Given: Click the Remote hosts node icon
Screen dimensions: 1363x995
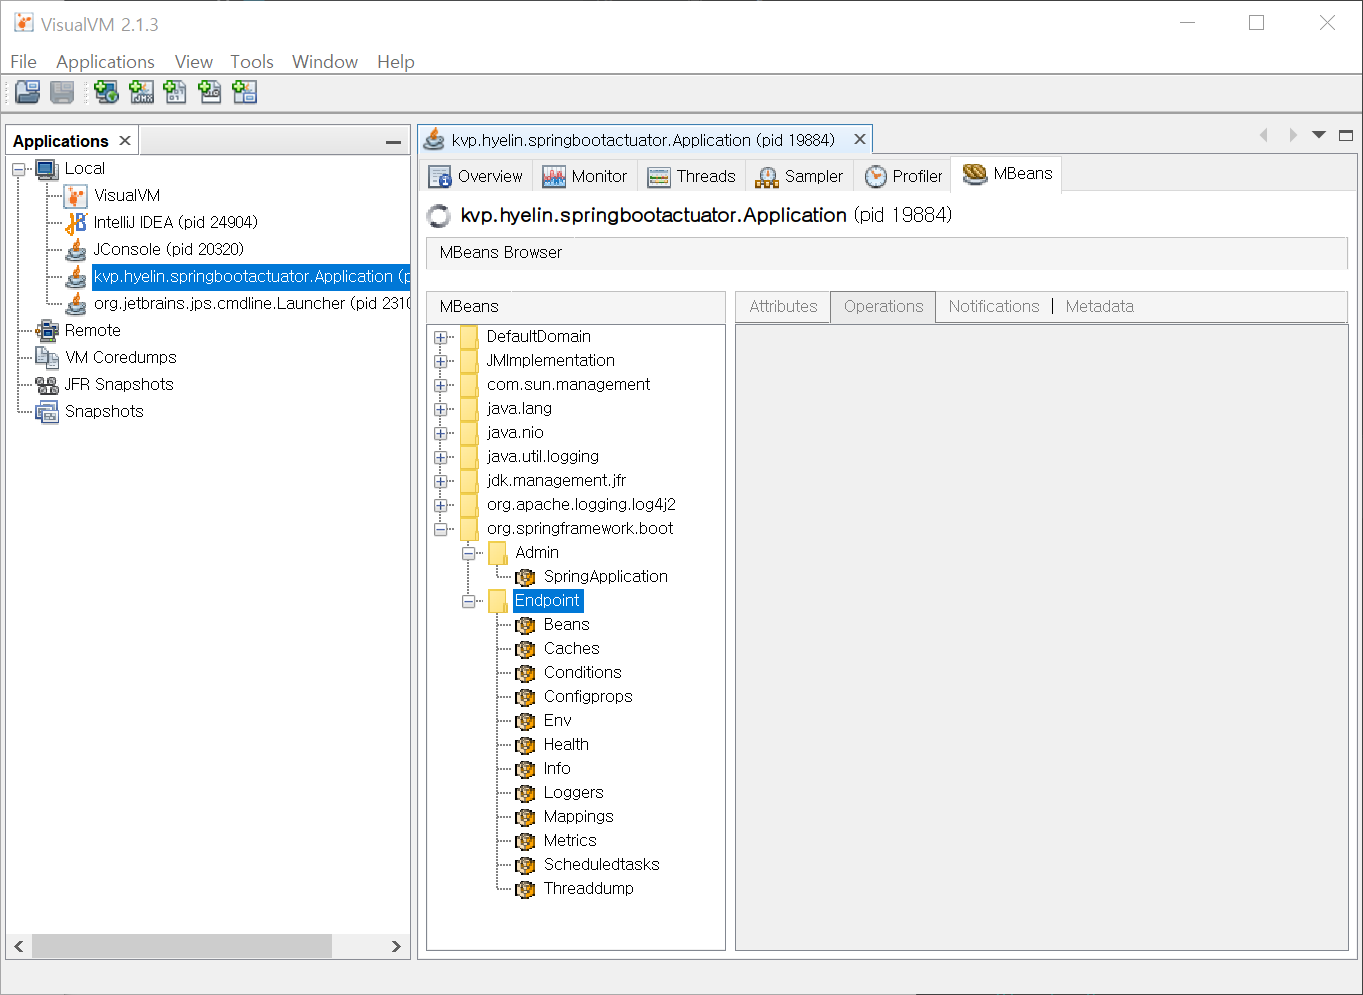Looking at the screenshot, I should point(47,330).
